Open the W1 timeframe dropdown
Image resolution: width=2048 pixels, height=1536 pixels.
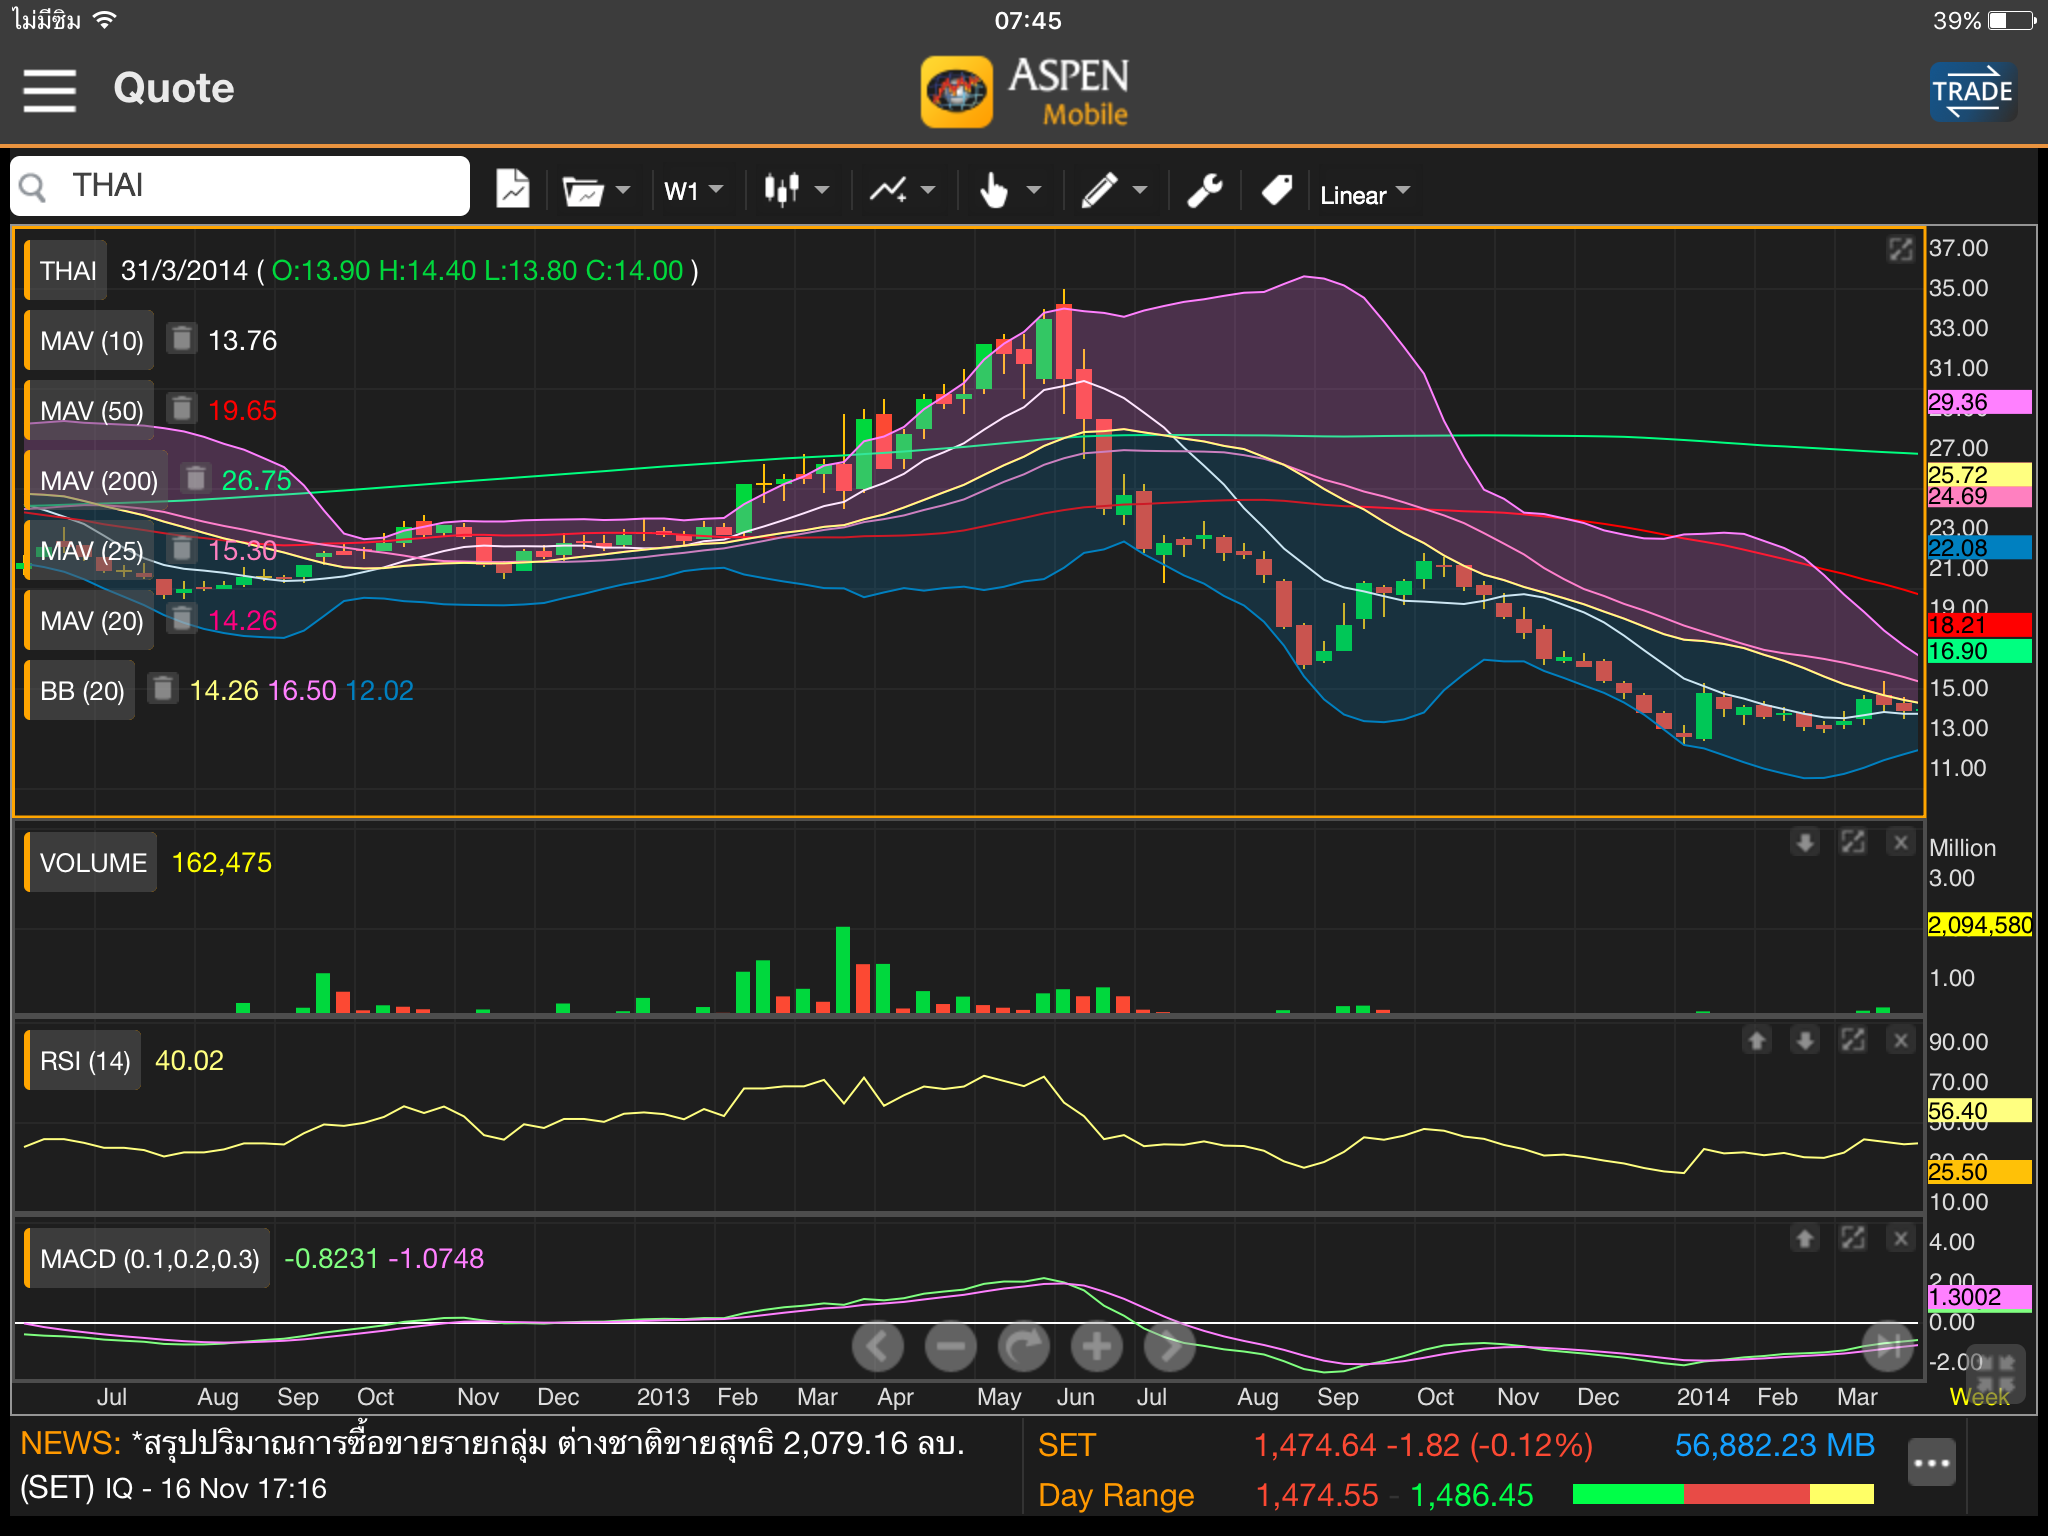pos(693,191)
